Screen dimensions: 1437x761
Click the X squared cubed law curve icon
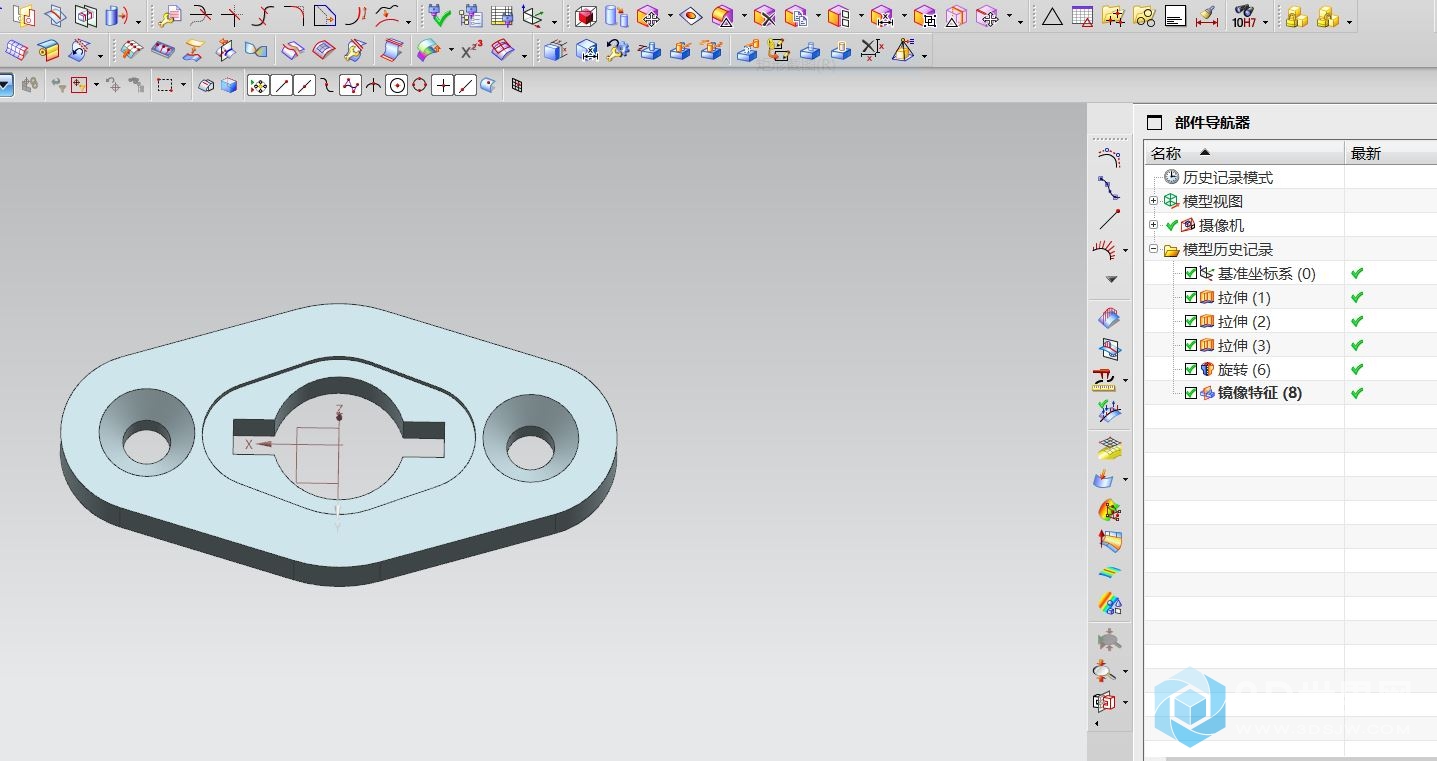(x=471, y=50)
